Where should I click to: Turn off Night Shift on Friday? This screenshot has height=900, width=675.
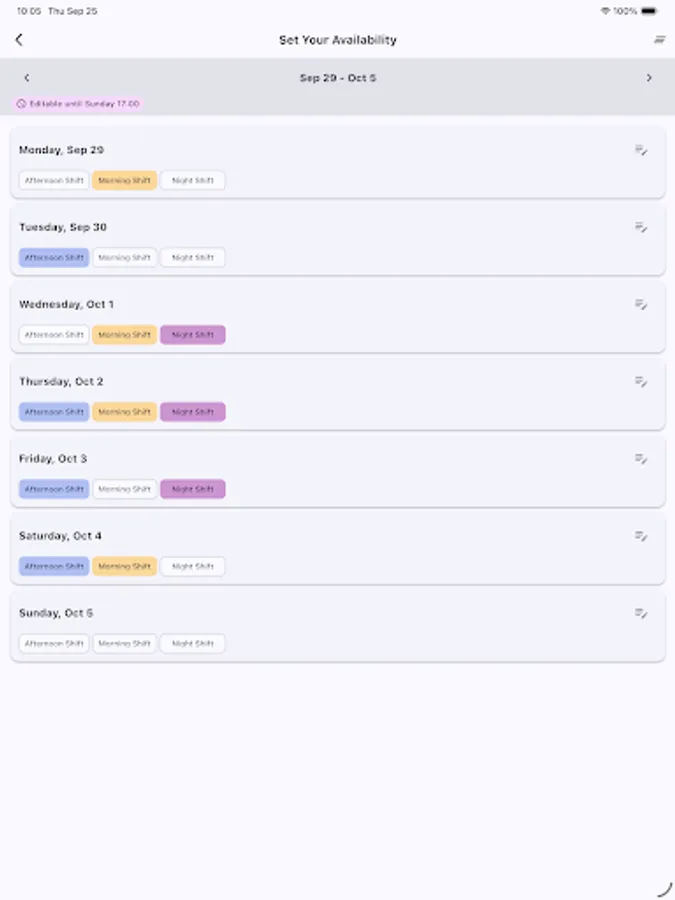point(192,489)
